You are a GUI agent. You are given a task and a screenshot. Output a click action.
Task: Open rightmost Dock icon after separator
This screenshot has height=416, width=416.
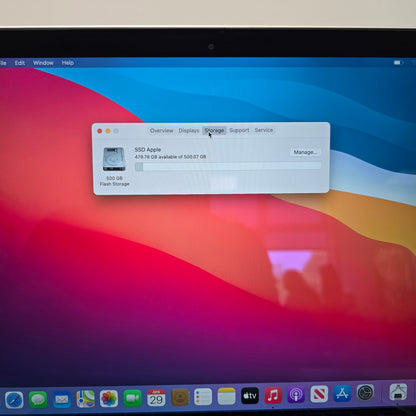[398, 392]
